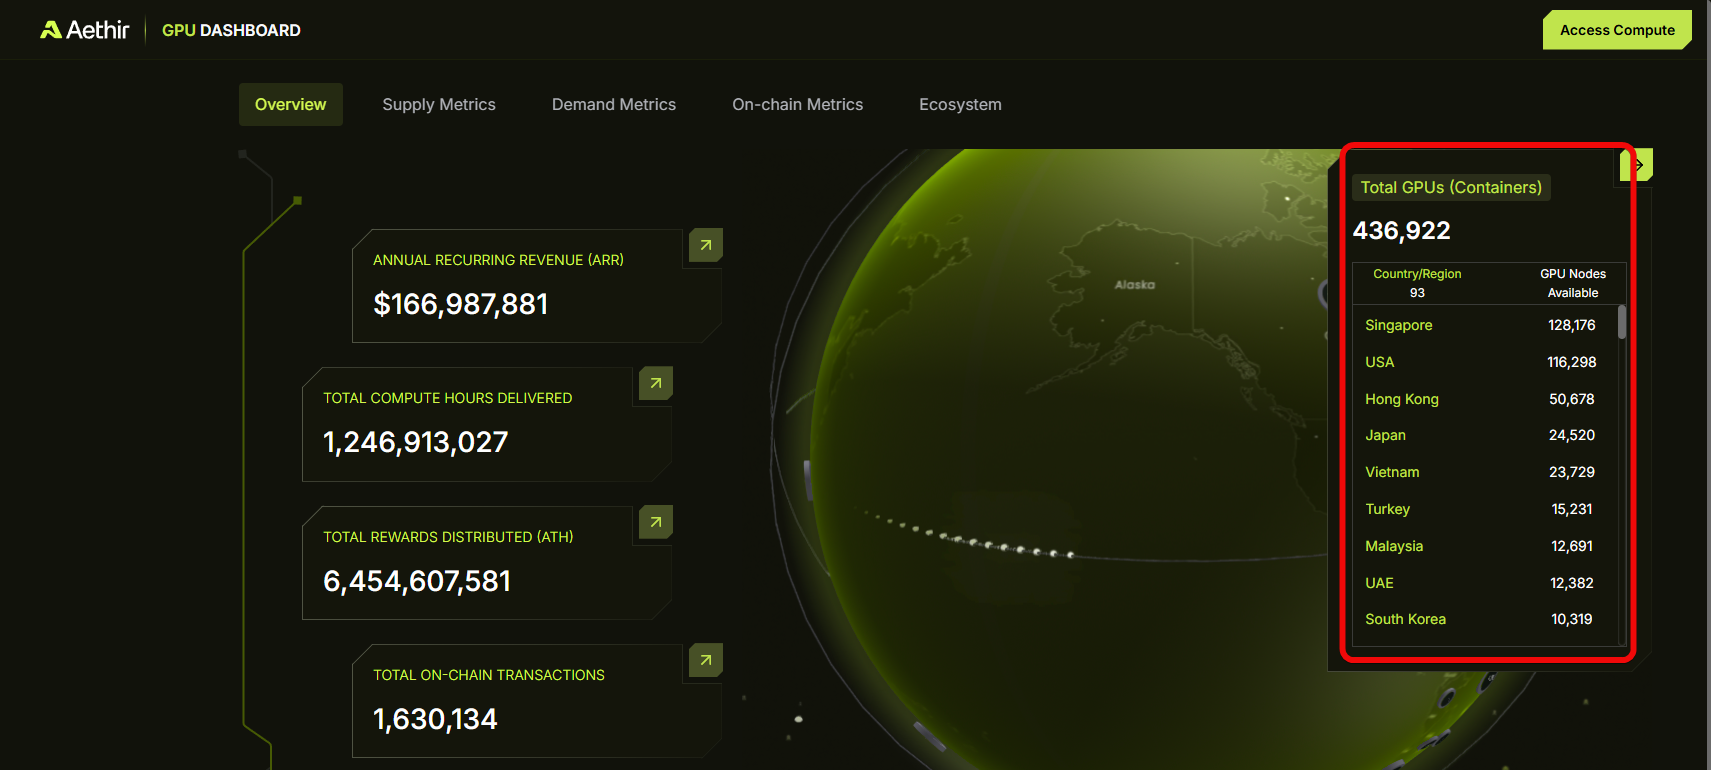Click the Japan row
The height and width of the screenshot is (770, 1711).
tap(1386, 435)
